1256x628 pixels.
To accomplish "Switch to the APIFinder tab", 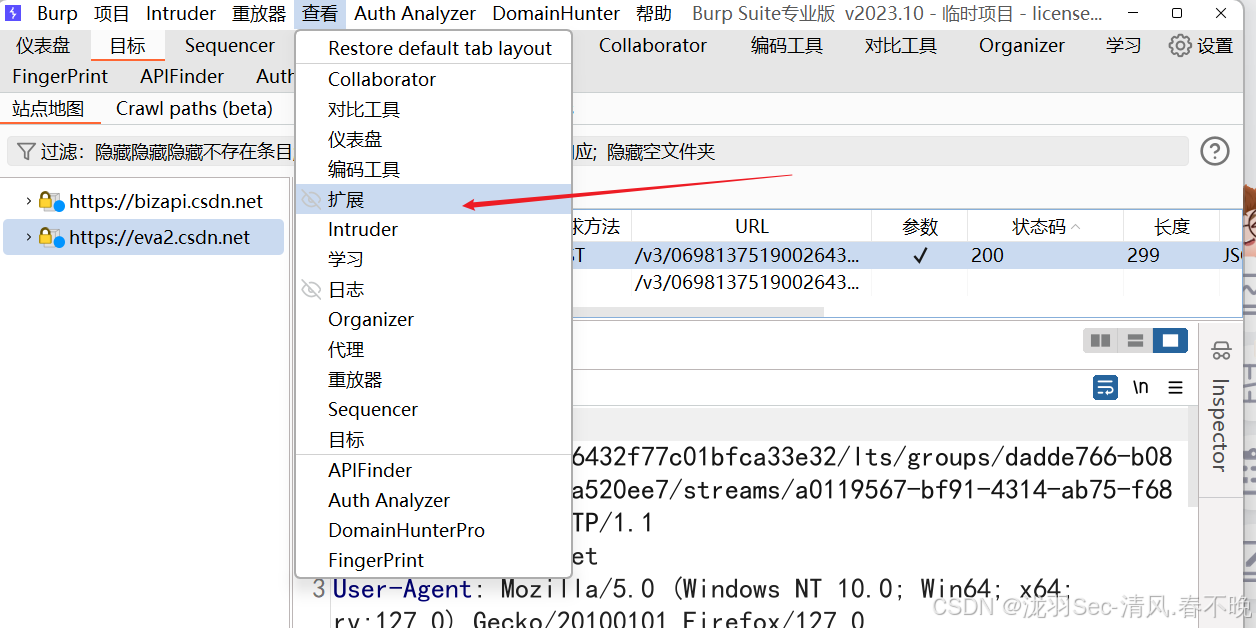I will point(182,77).
